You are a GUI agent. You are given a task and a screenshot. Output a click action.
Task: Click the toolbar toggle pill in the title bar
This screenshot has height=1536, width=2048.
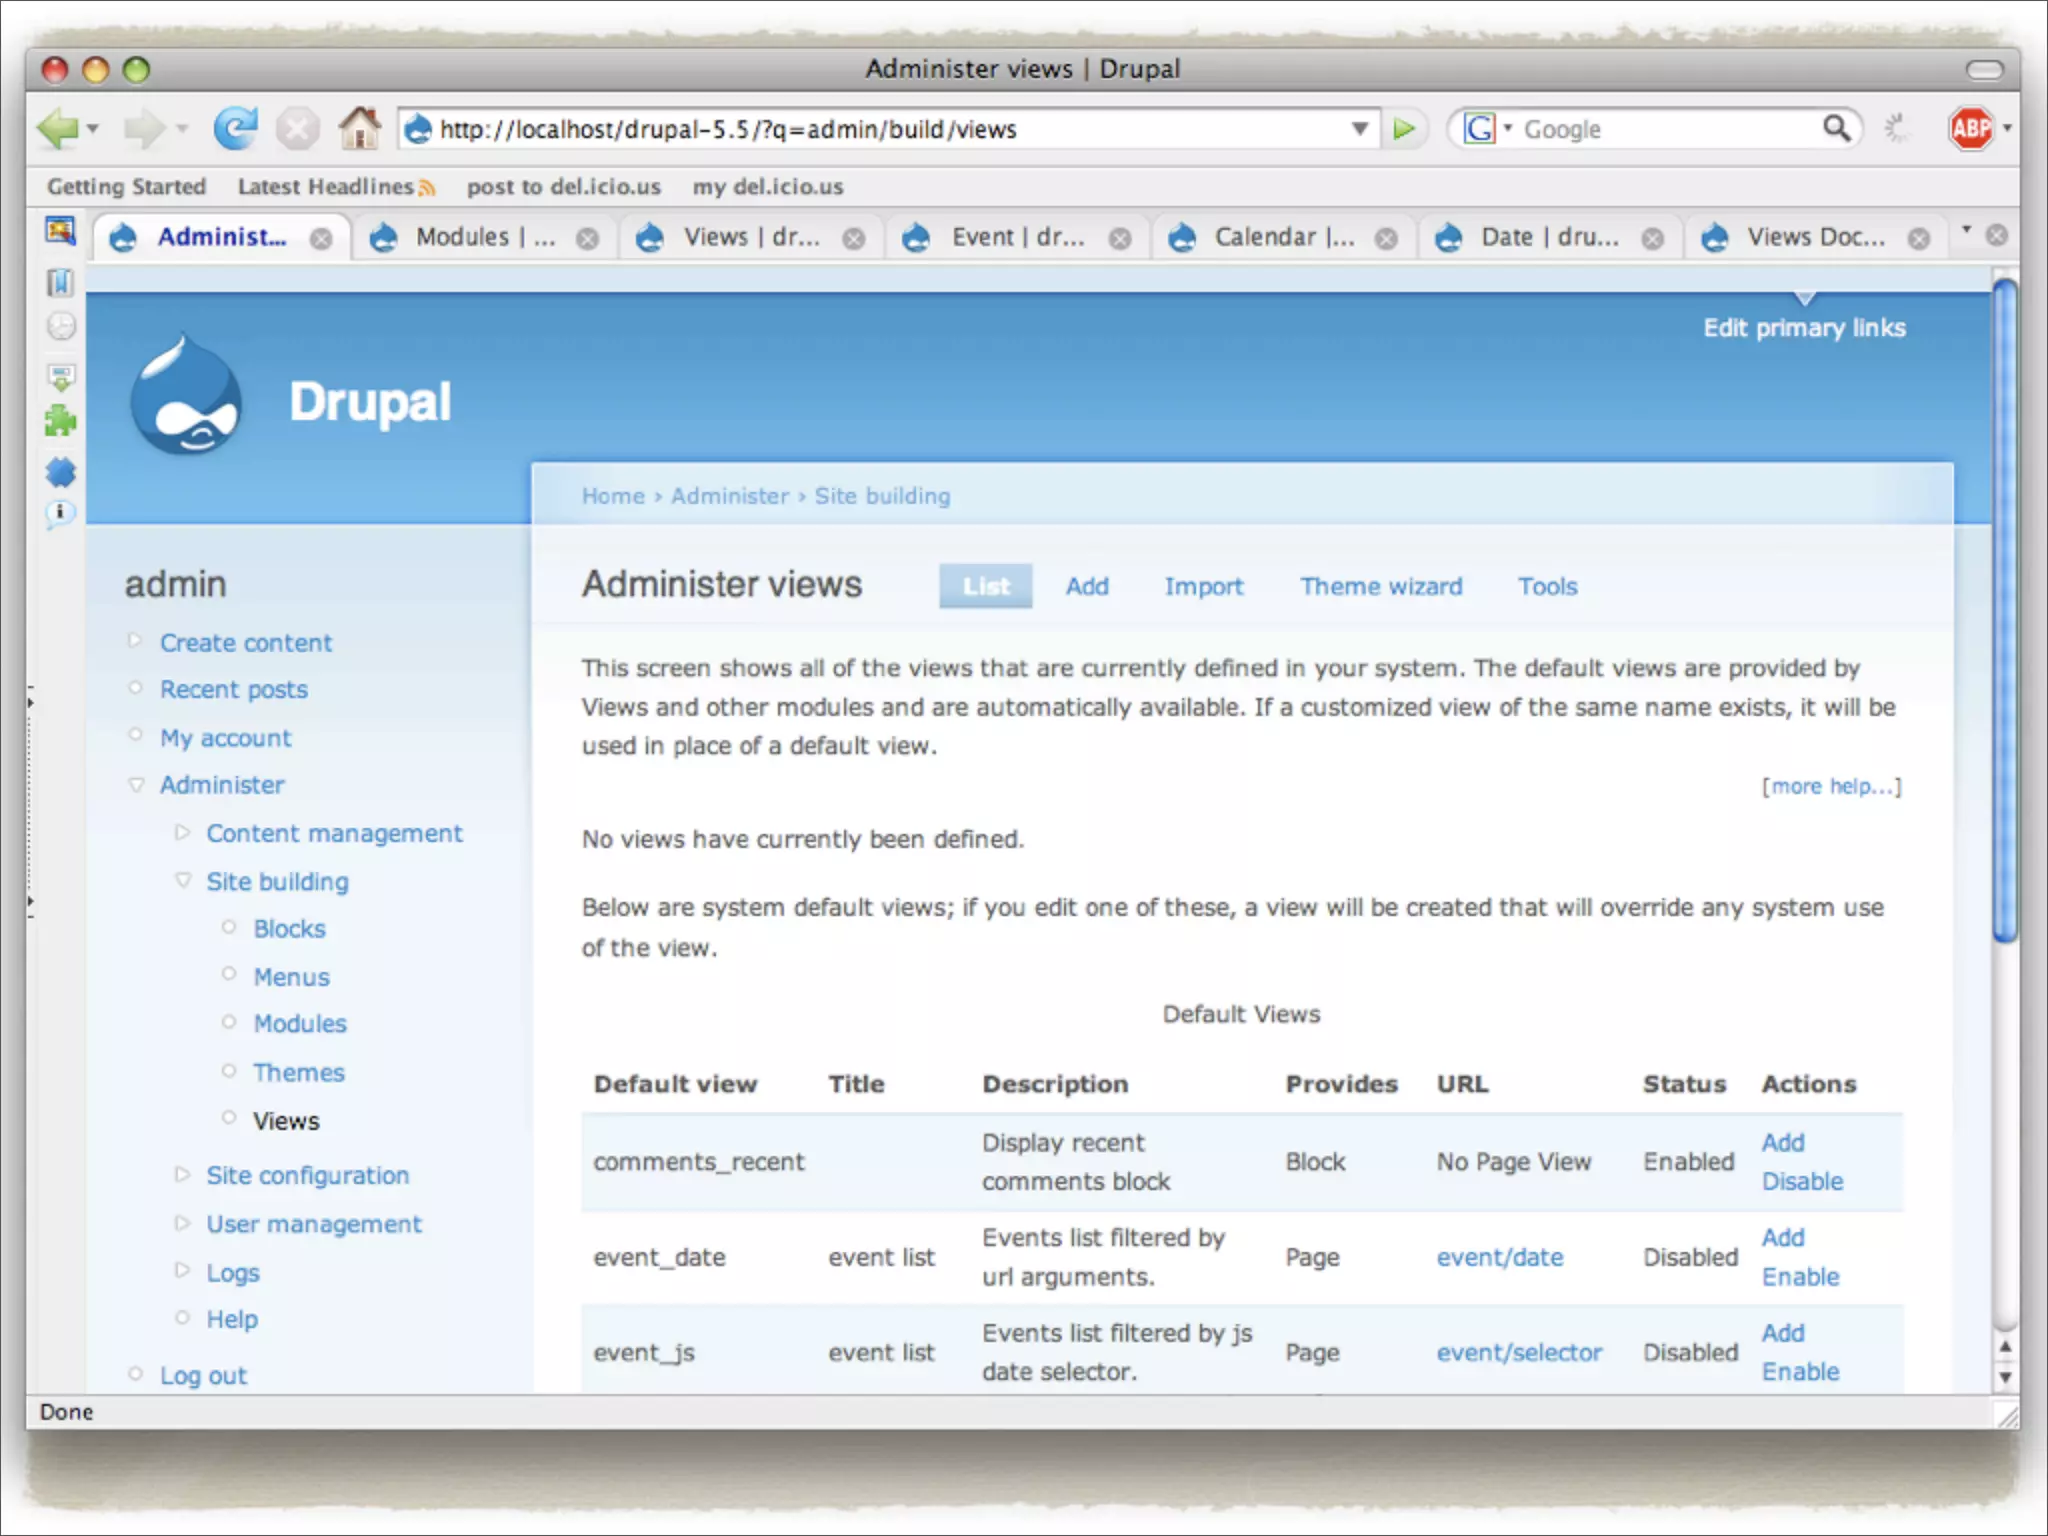pos(1984,69)
